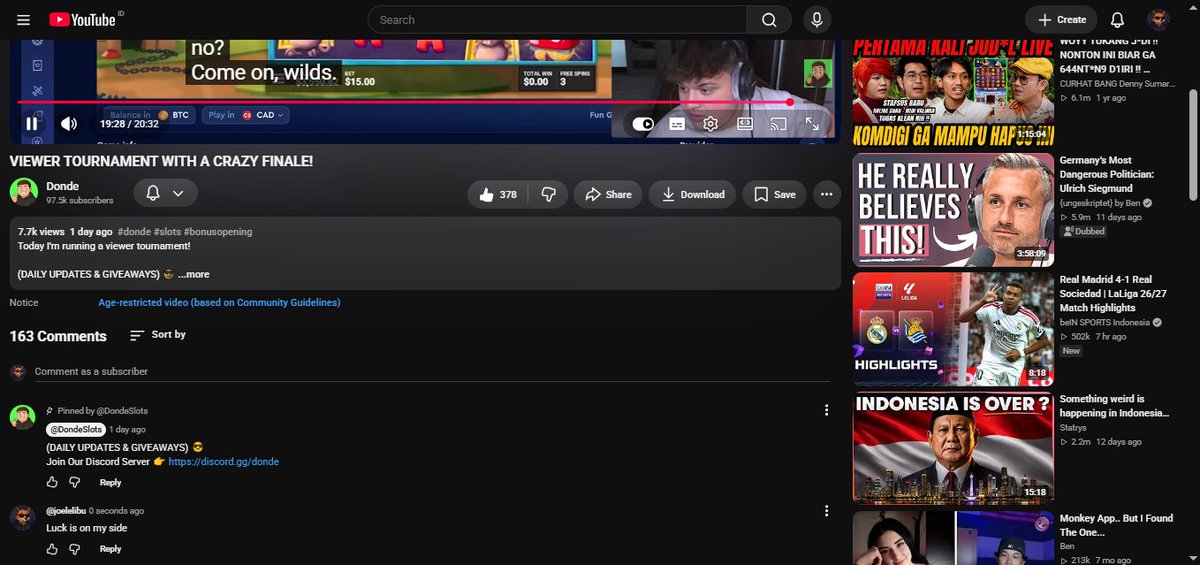Start voice search with microphone icon

tap(817, 20)
